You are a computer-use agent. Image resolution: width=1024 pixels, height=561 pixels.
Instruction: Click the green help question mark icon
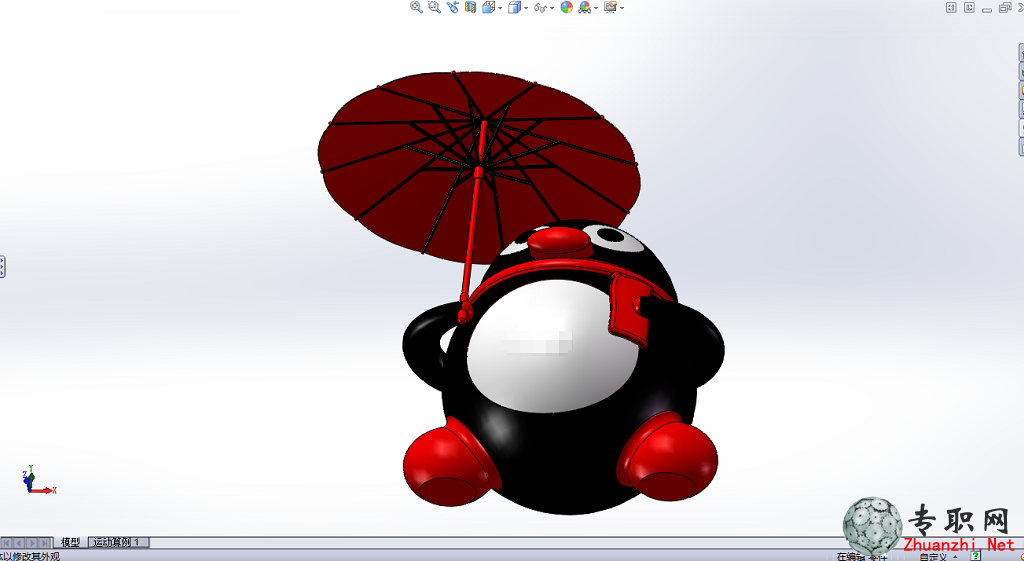[976, 556]
